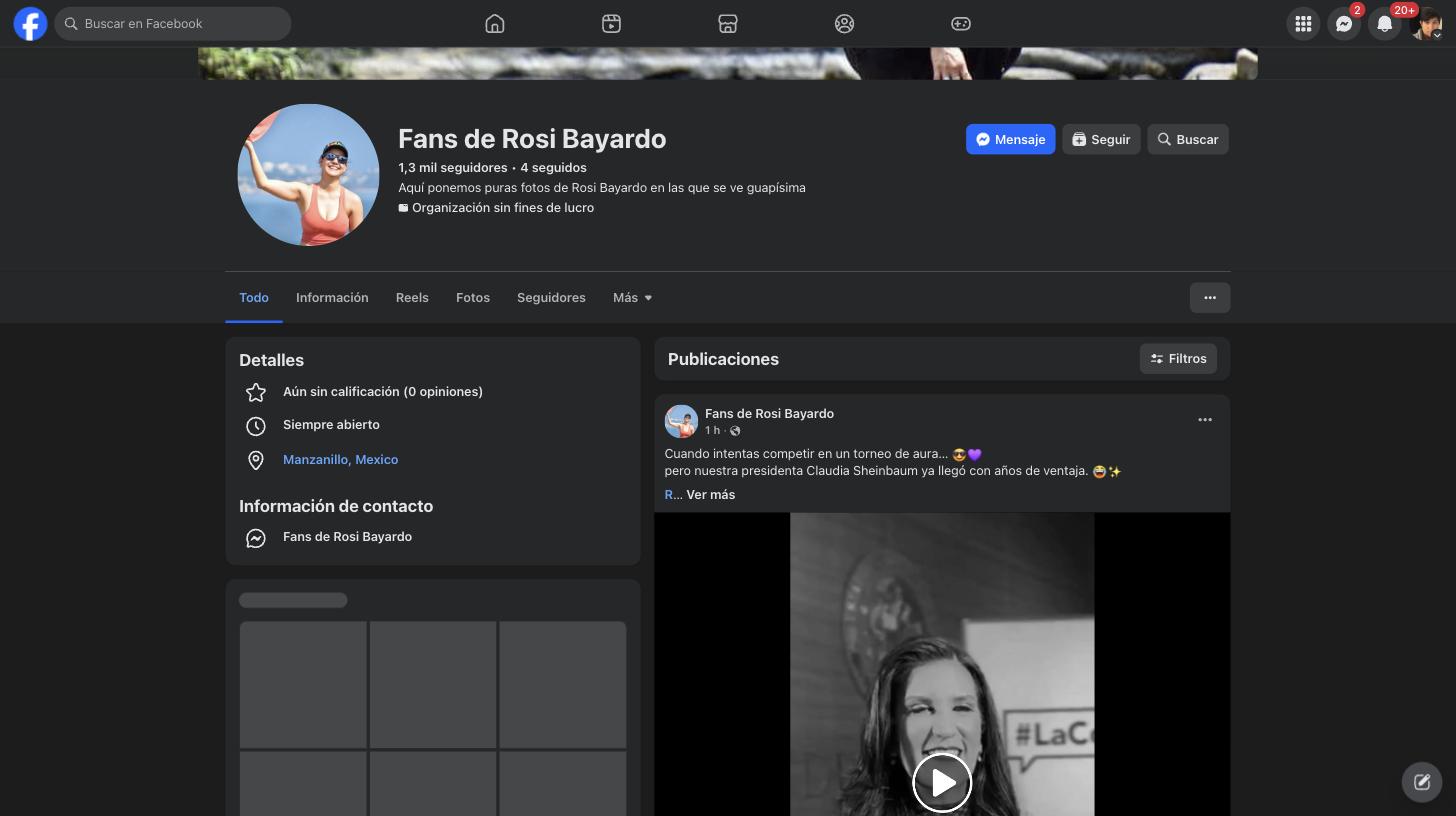Open the Reels video icon in top bar
The height and width of the screenshot is (816, 1456).
click(611, 24)
